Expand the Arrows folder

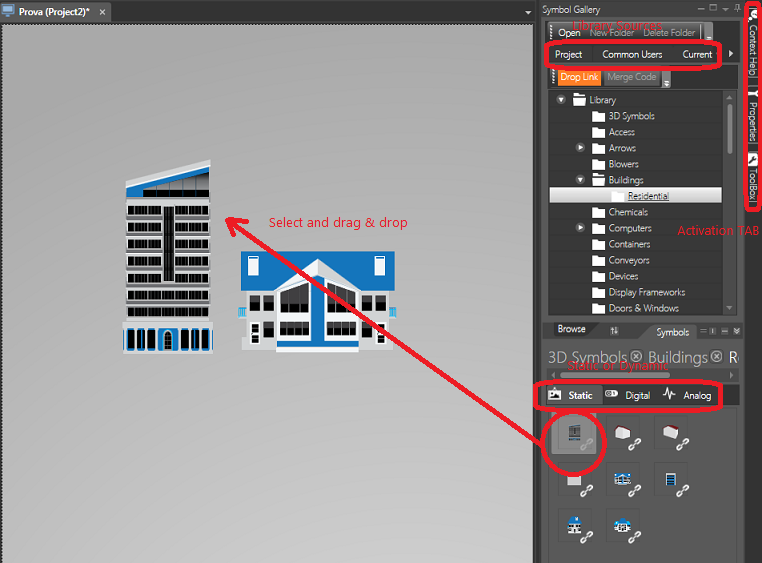580,147
